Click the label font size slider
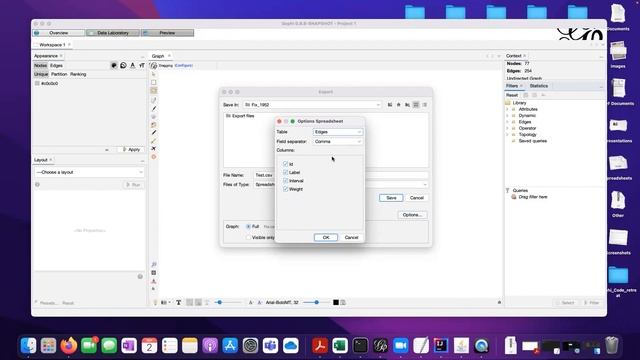 pyautogui.click(x=317, y=302)
